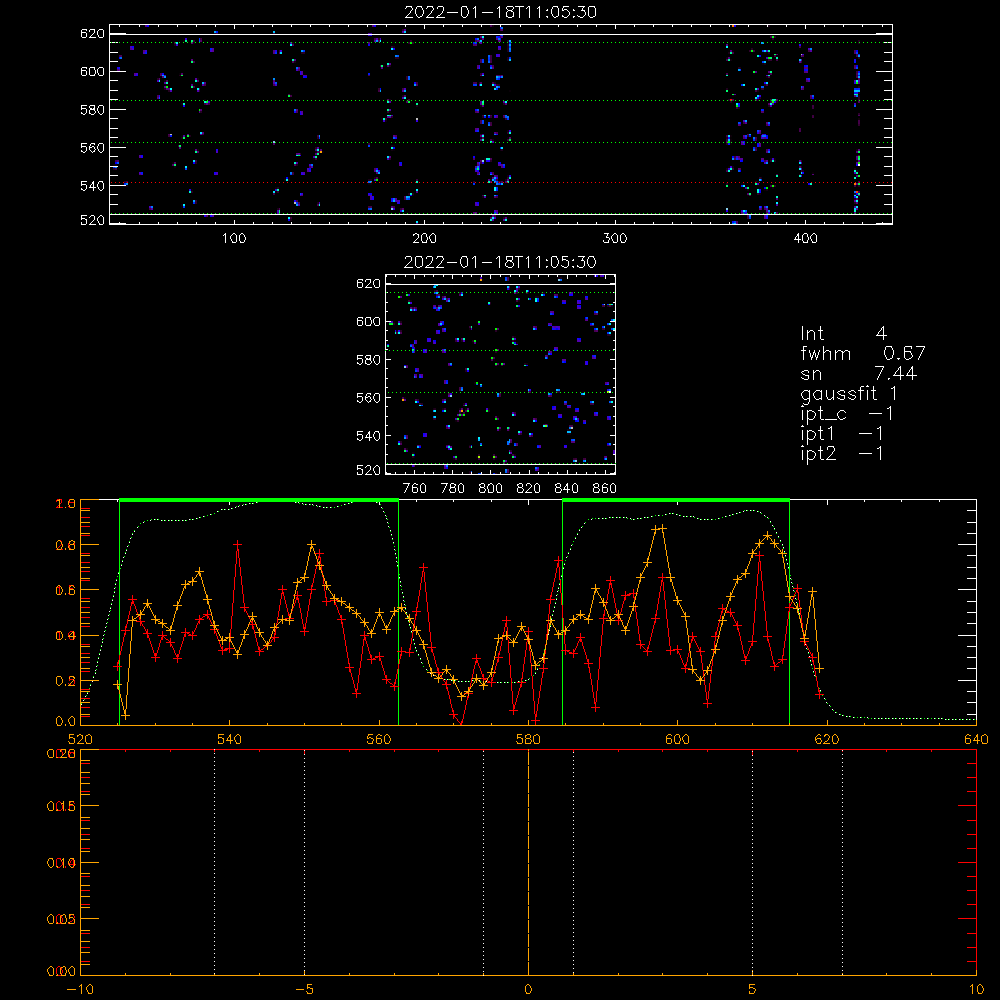
Task: Select the 'ipt2 -1' readout line
Action: coord(842,453)
